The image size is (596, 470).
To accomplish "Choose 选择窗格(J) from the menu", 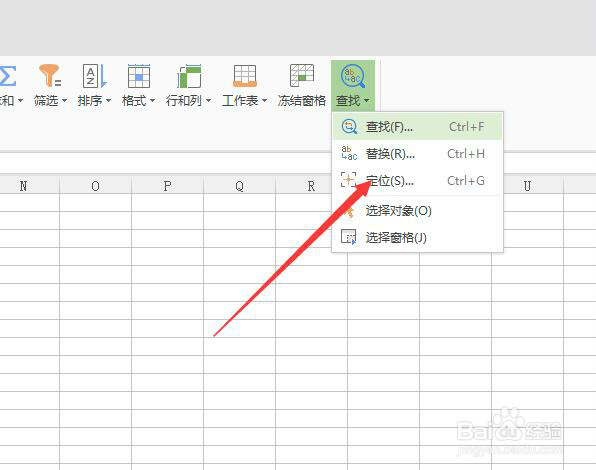I will coord(417,237).
